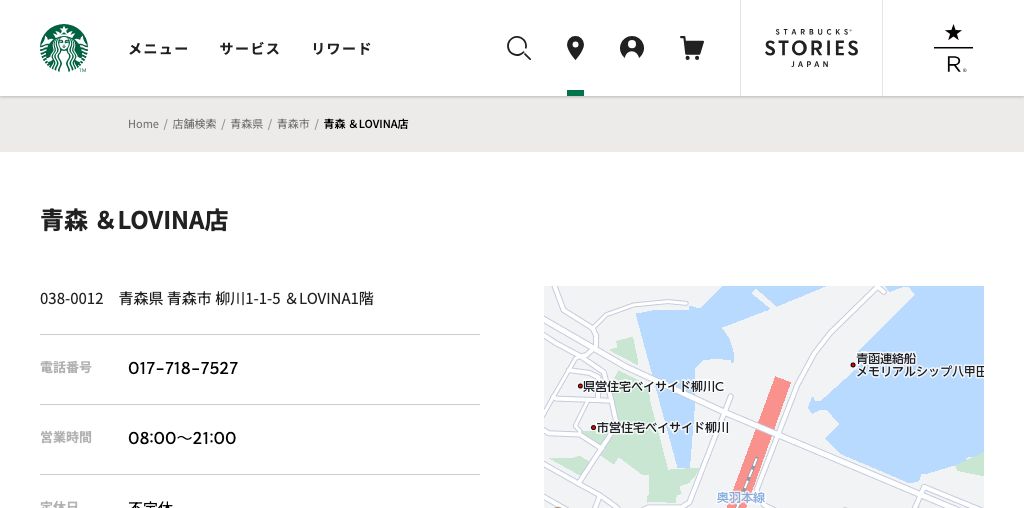Go to 青森県 breadcrumb
1024x508 pixels.
point(246,124)
